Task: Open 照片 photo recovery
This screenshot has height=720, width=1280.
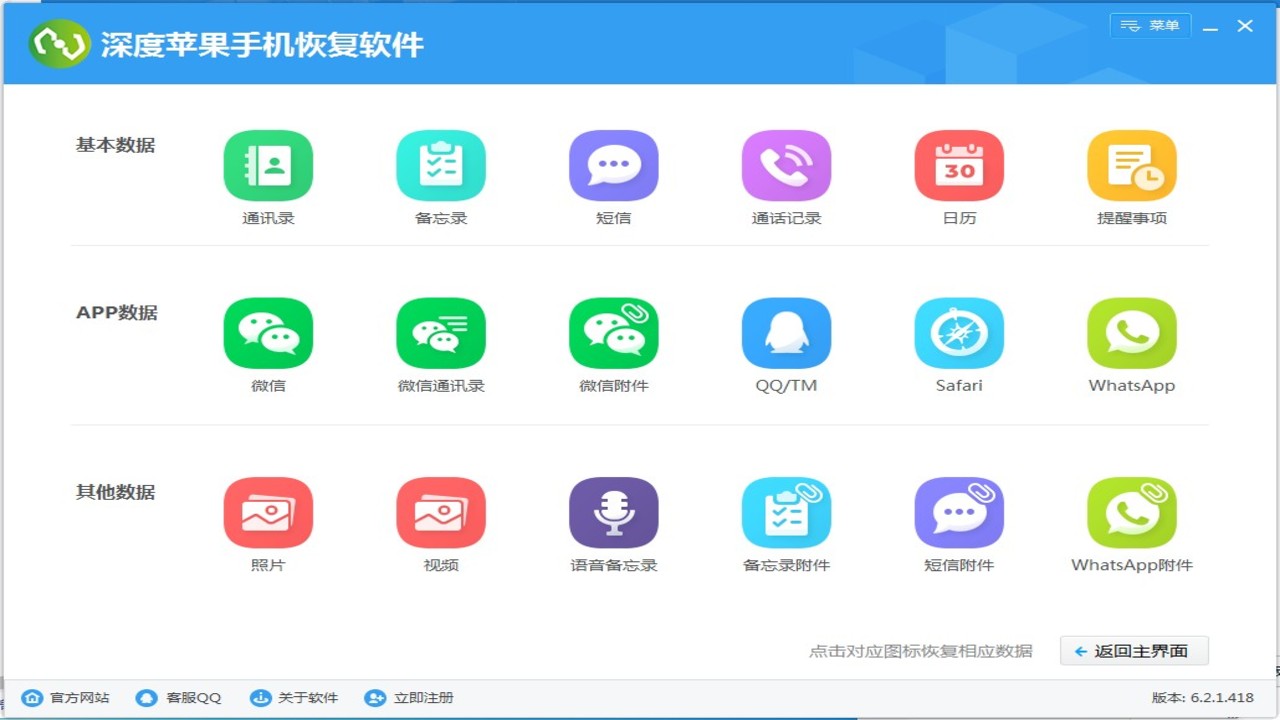Action: [x=268, y=513]
